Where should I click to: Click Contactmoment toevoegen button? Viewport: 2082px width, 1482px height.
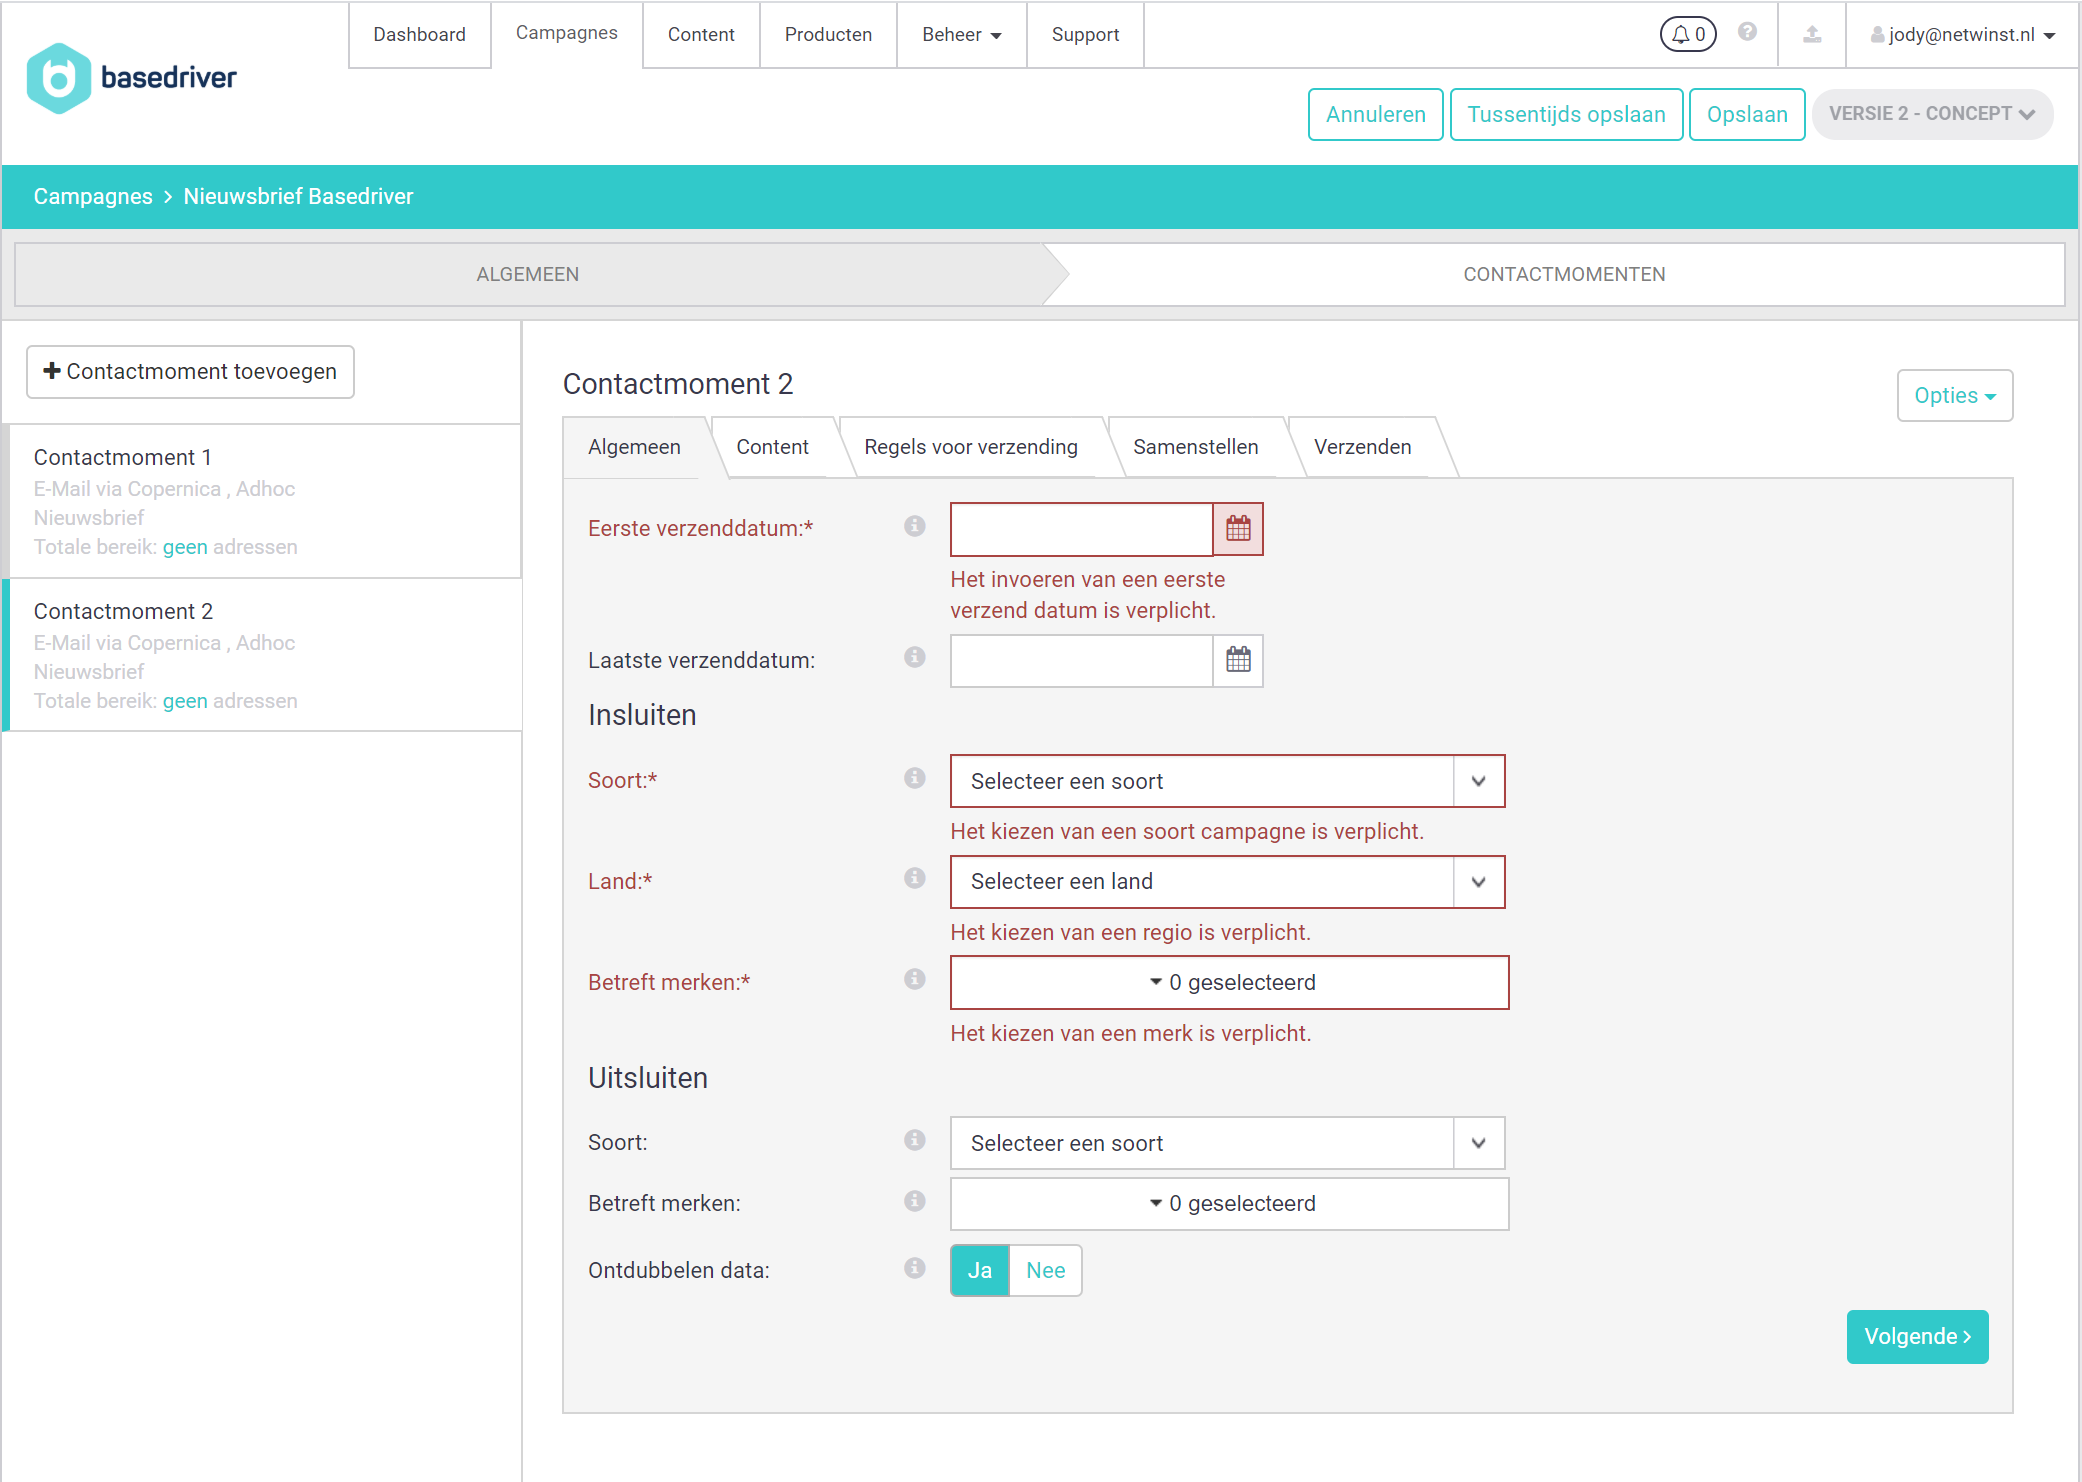click(190, 372)
